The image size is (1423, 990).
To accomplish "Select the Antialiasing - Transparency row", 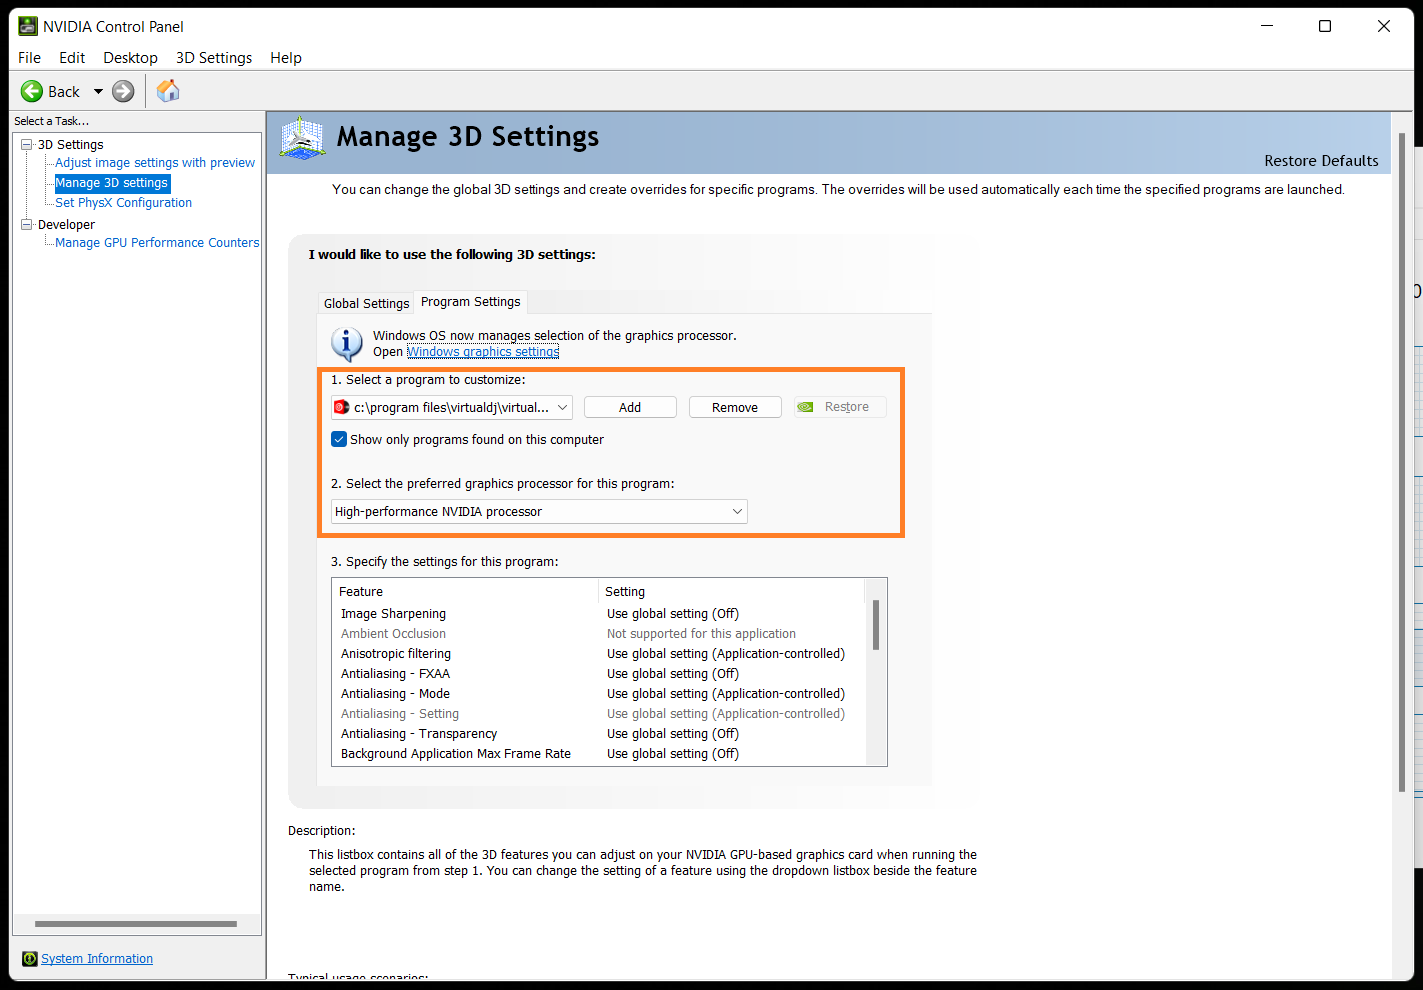I will coord(598,734).
